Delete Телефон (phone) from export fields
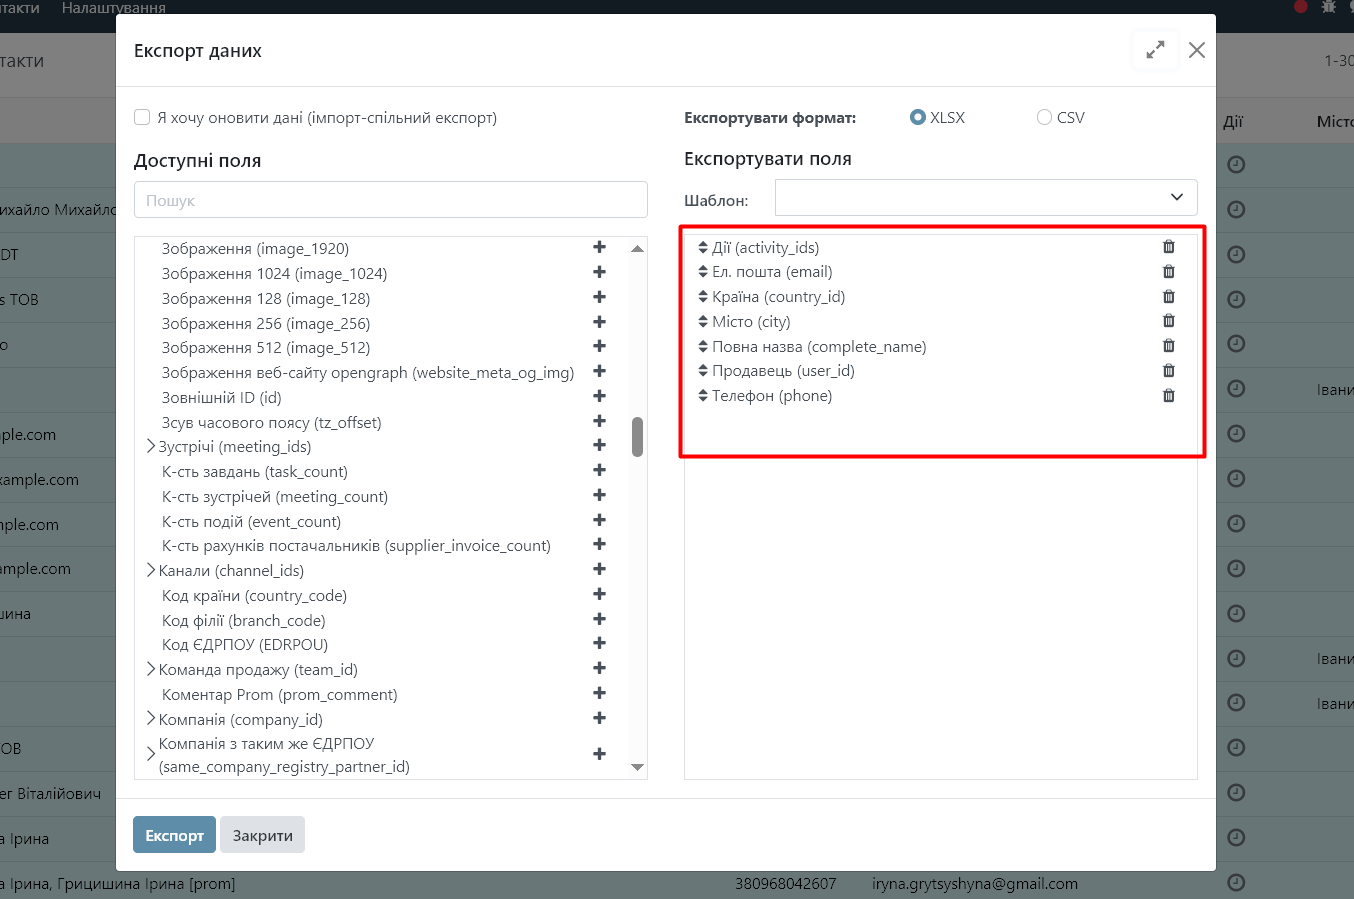 click(x=1168, y=396)
